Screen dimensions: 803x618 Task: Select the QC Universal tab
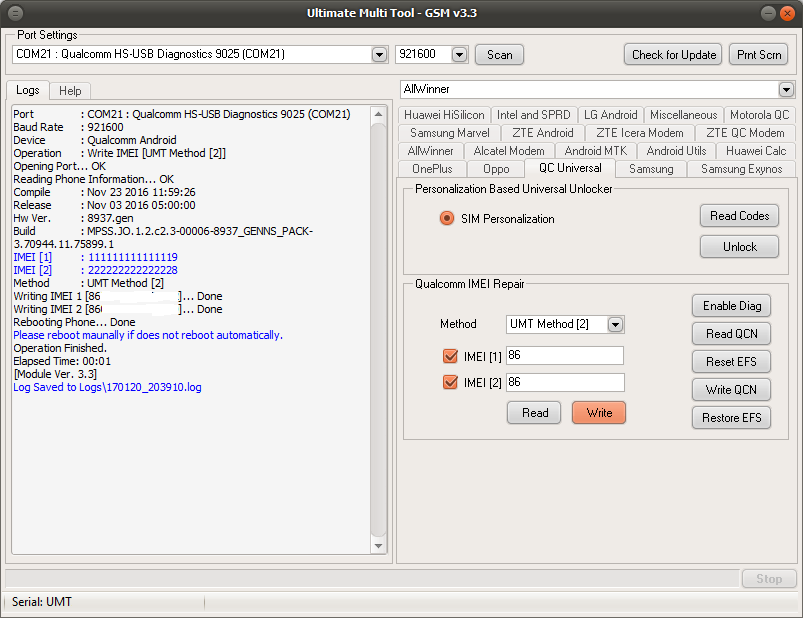(x=570, y=168)
